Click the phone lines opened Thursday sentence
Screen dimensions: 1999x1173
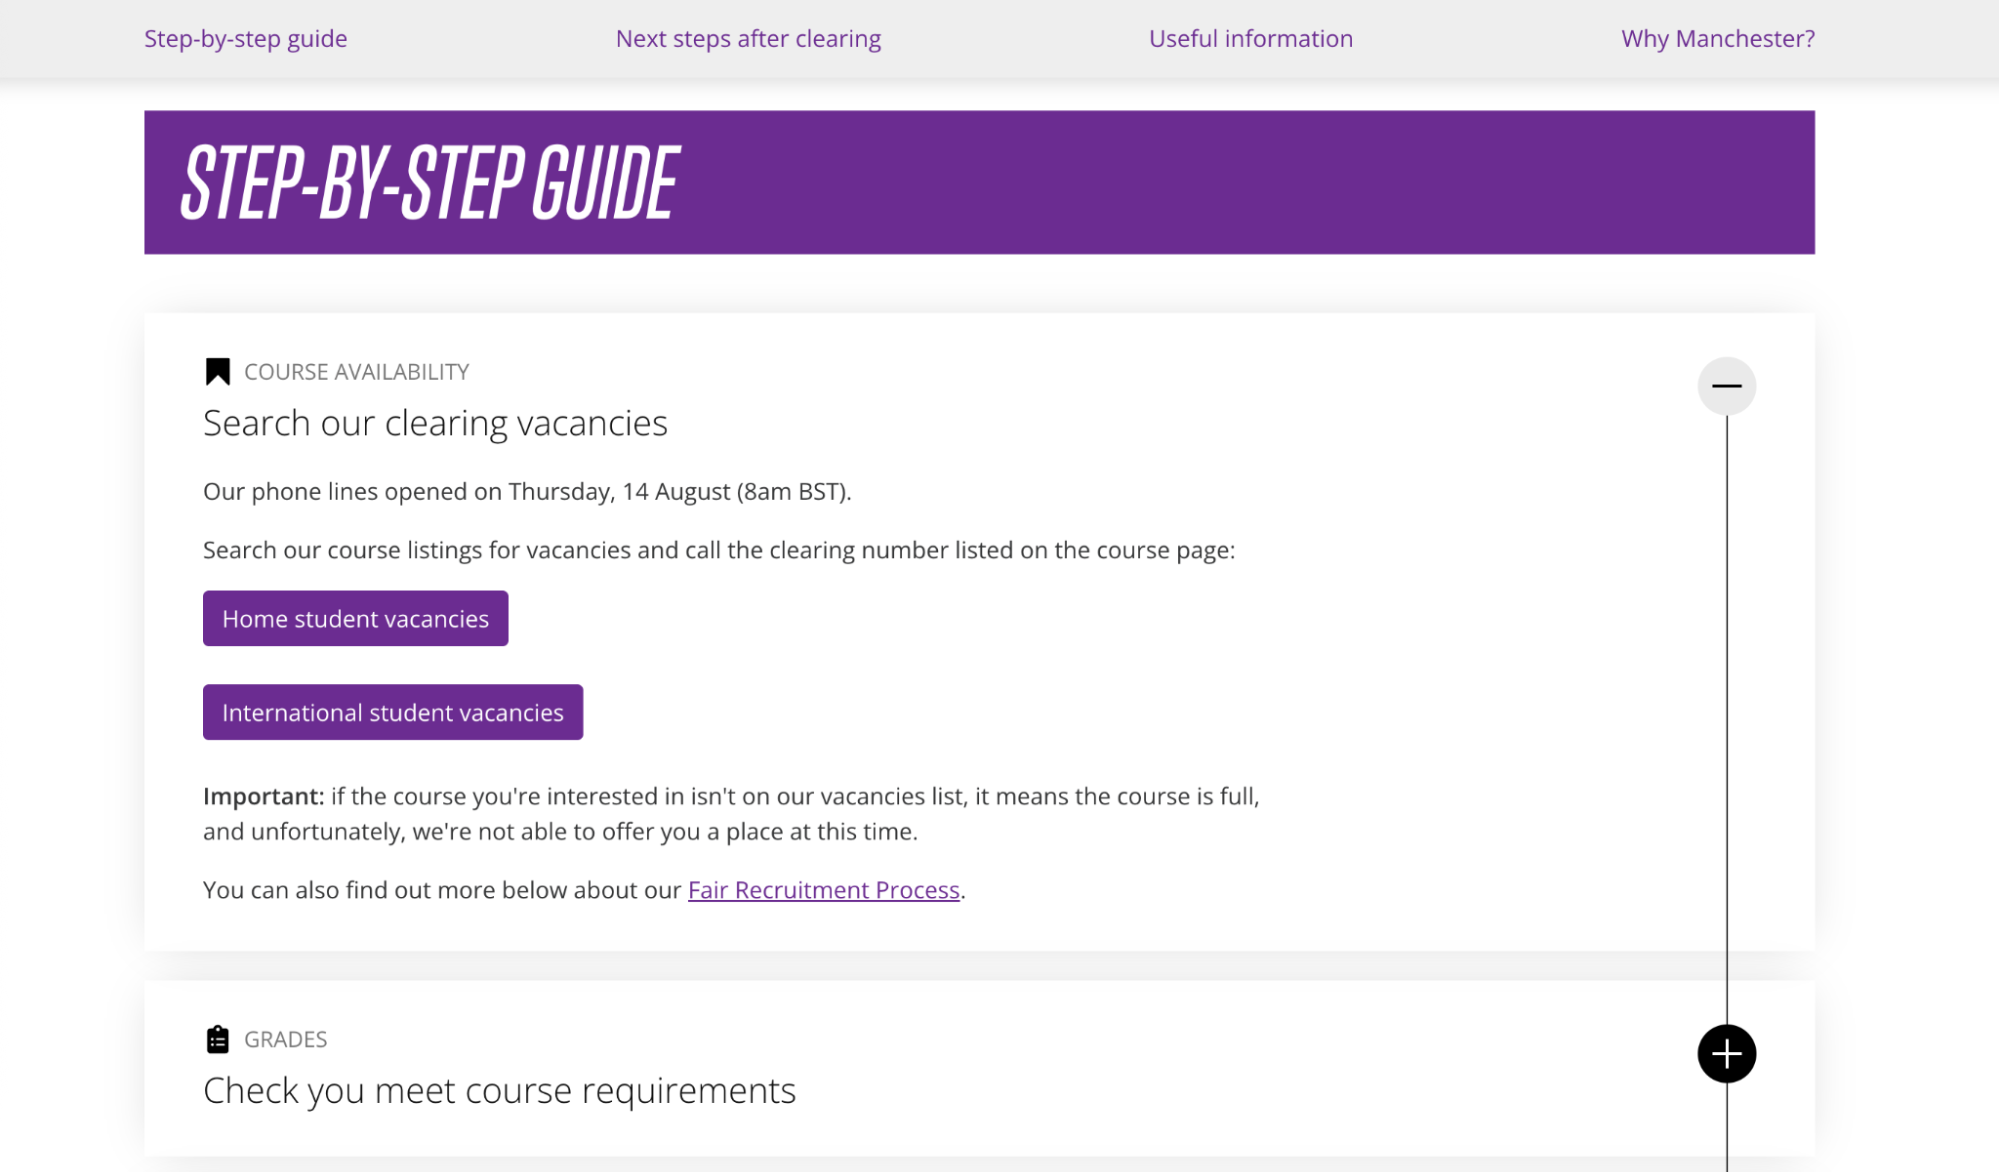(527, 492)
